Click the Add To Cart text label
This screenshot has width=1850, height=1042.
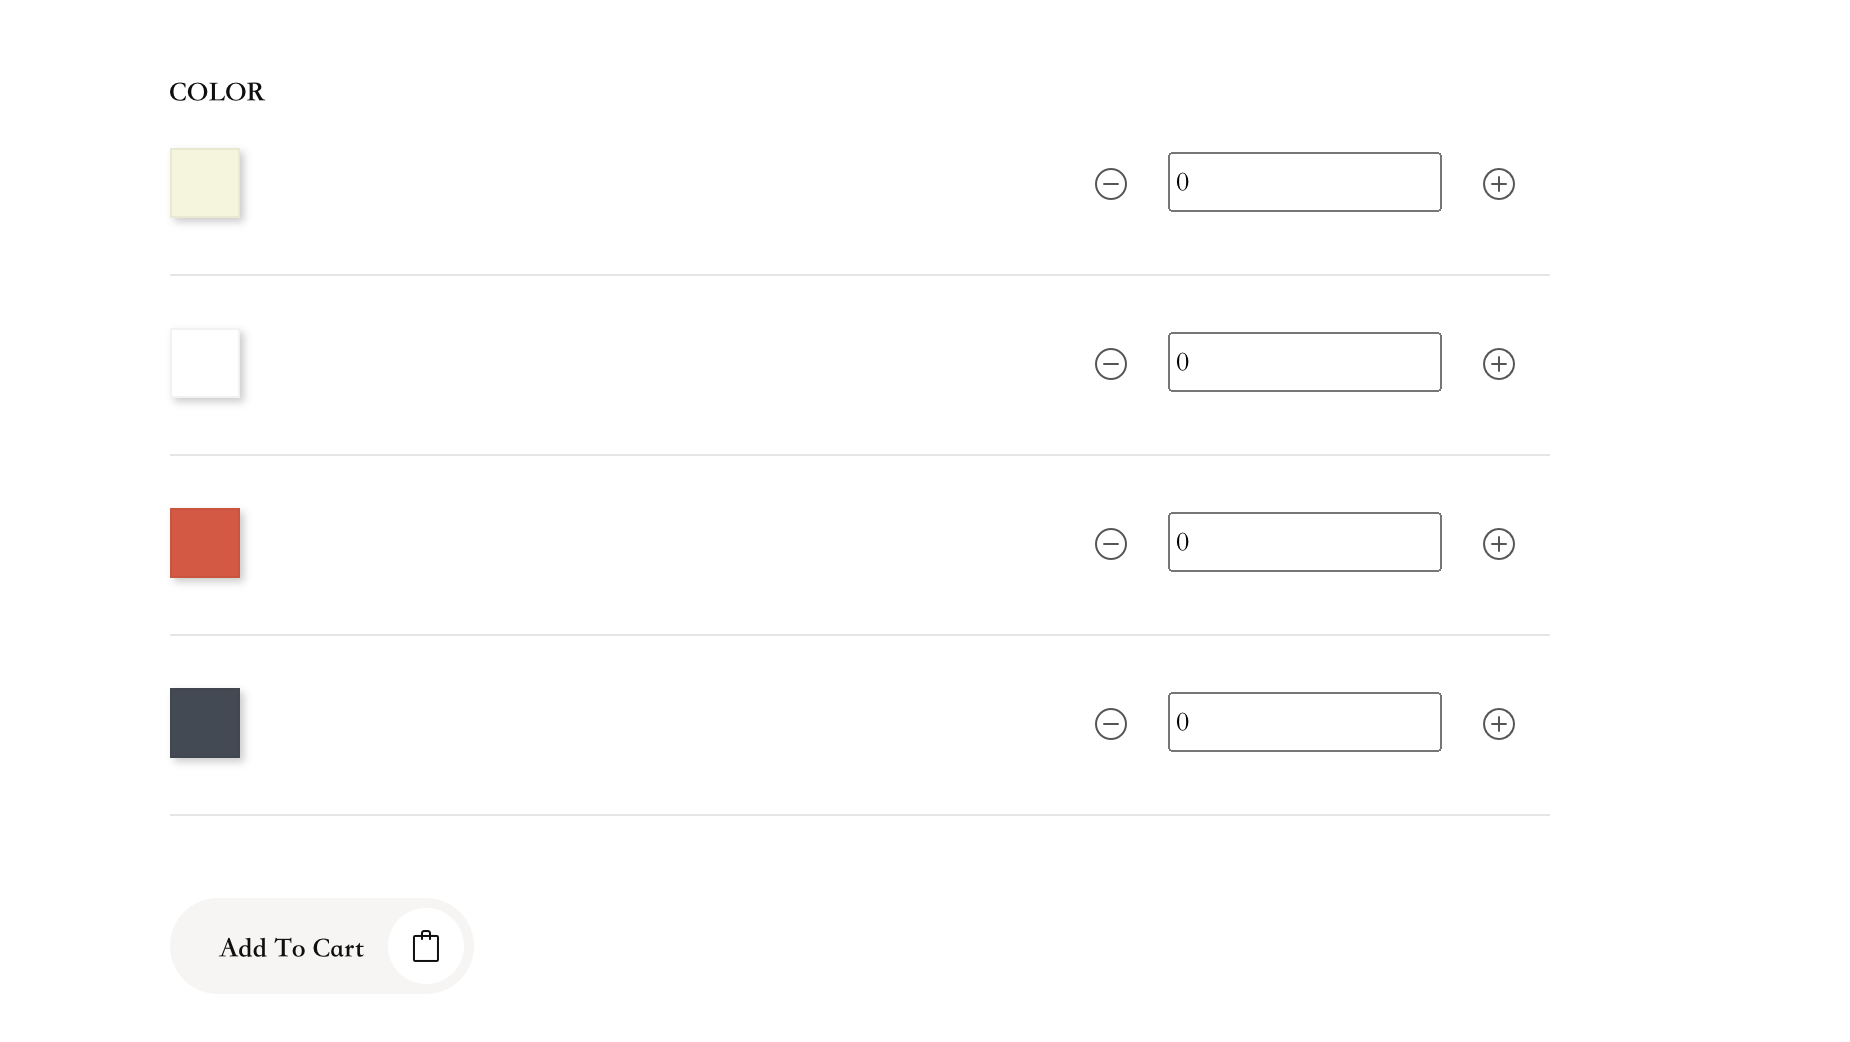(x=291, y=948)
